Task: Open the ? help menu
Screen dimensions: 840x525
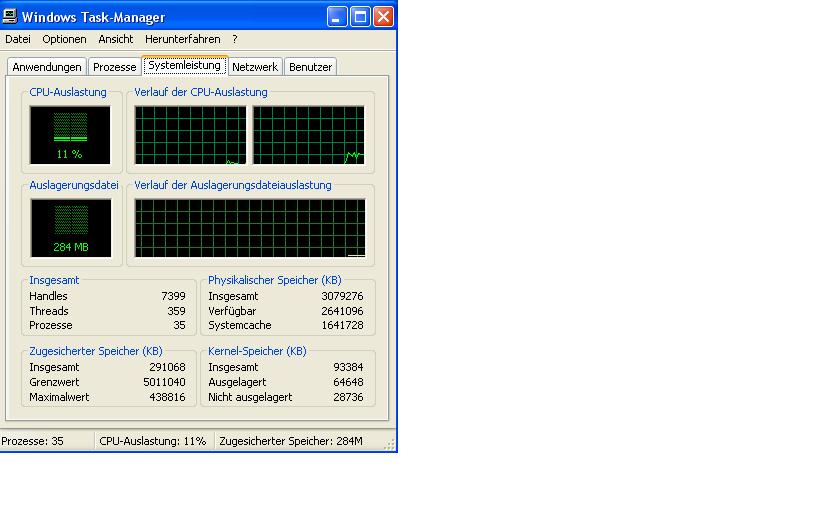Action: [235, 39]
